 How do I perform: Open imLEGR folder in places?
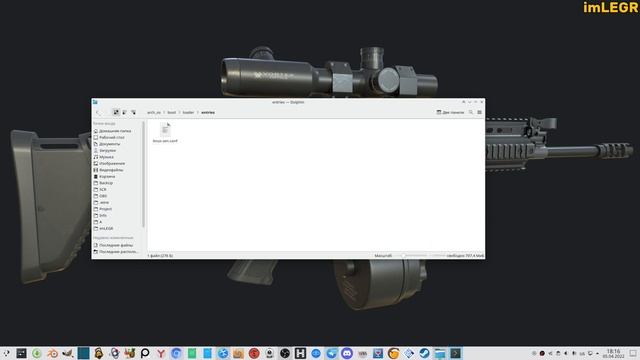pos(104,229)
